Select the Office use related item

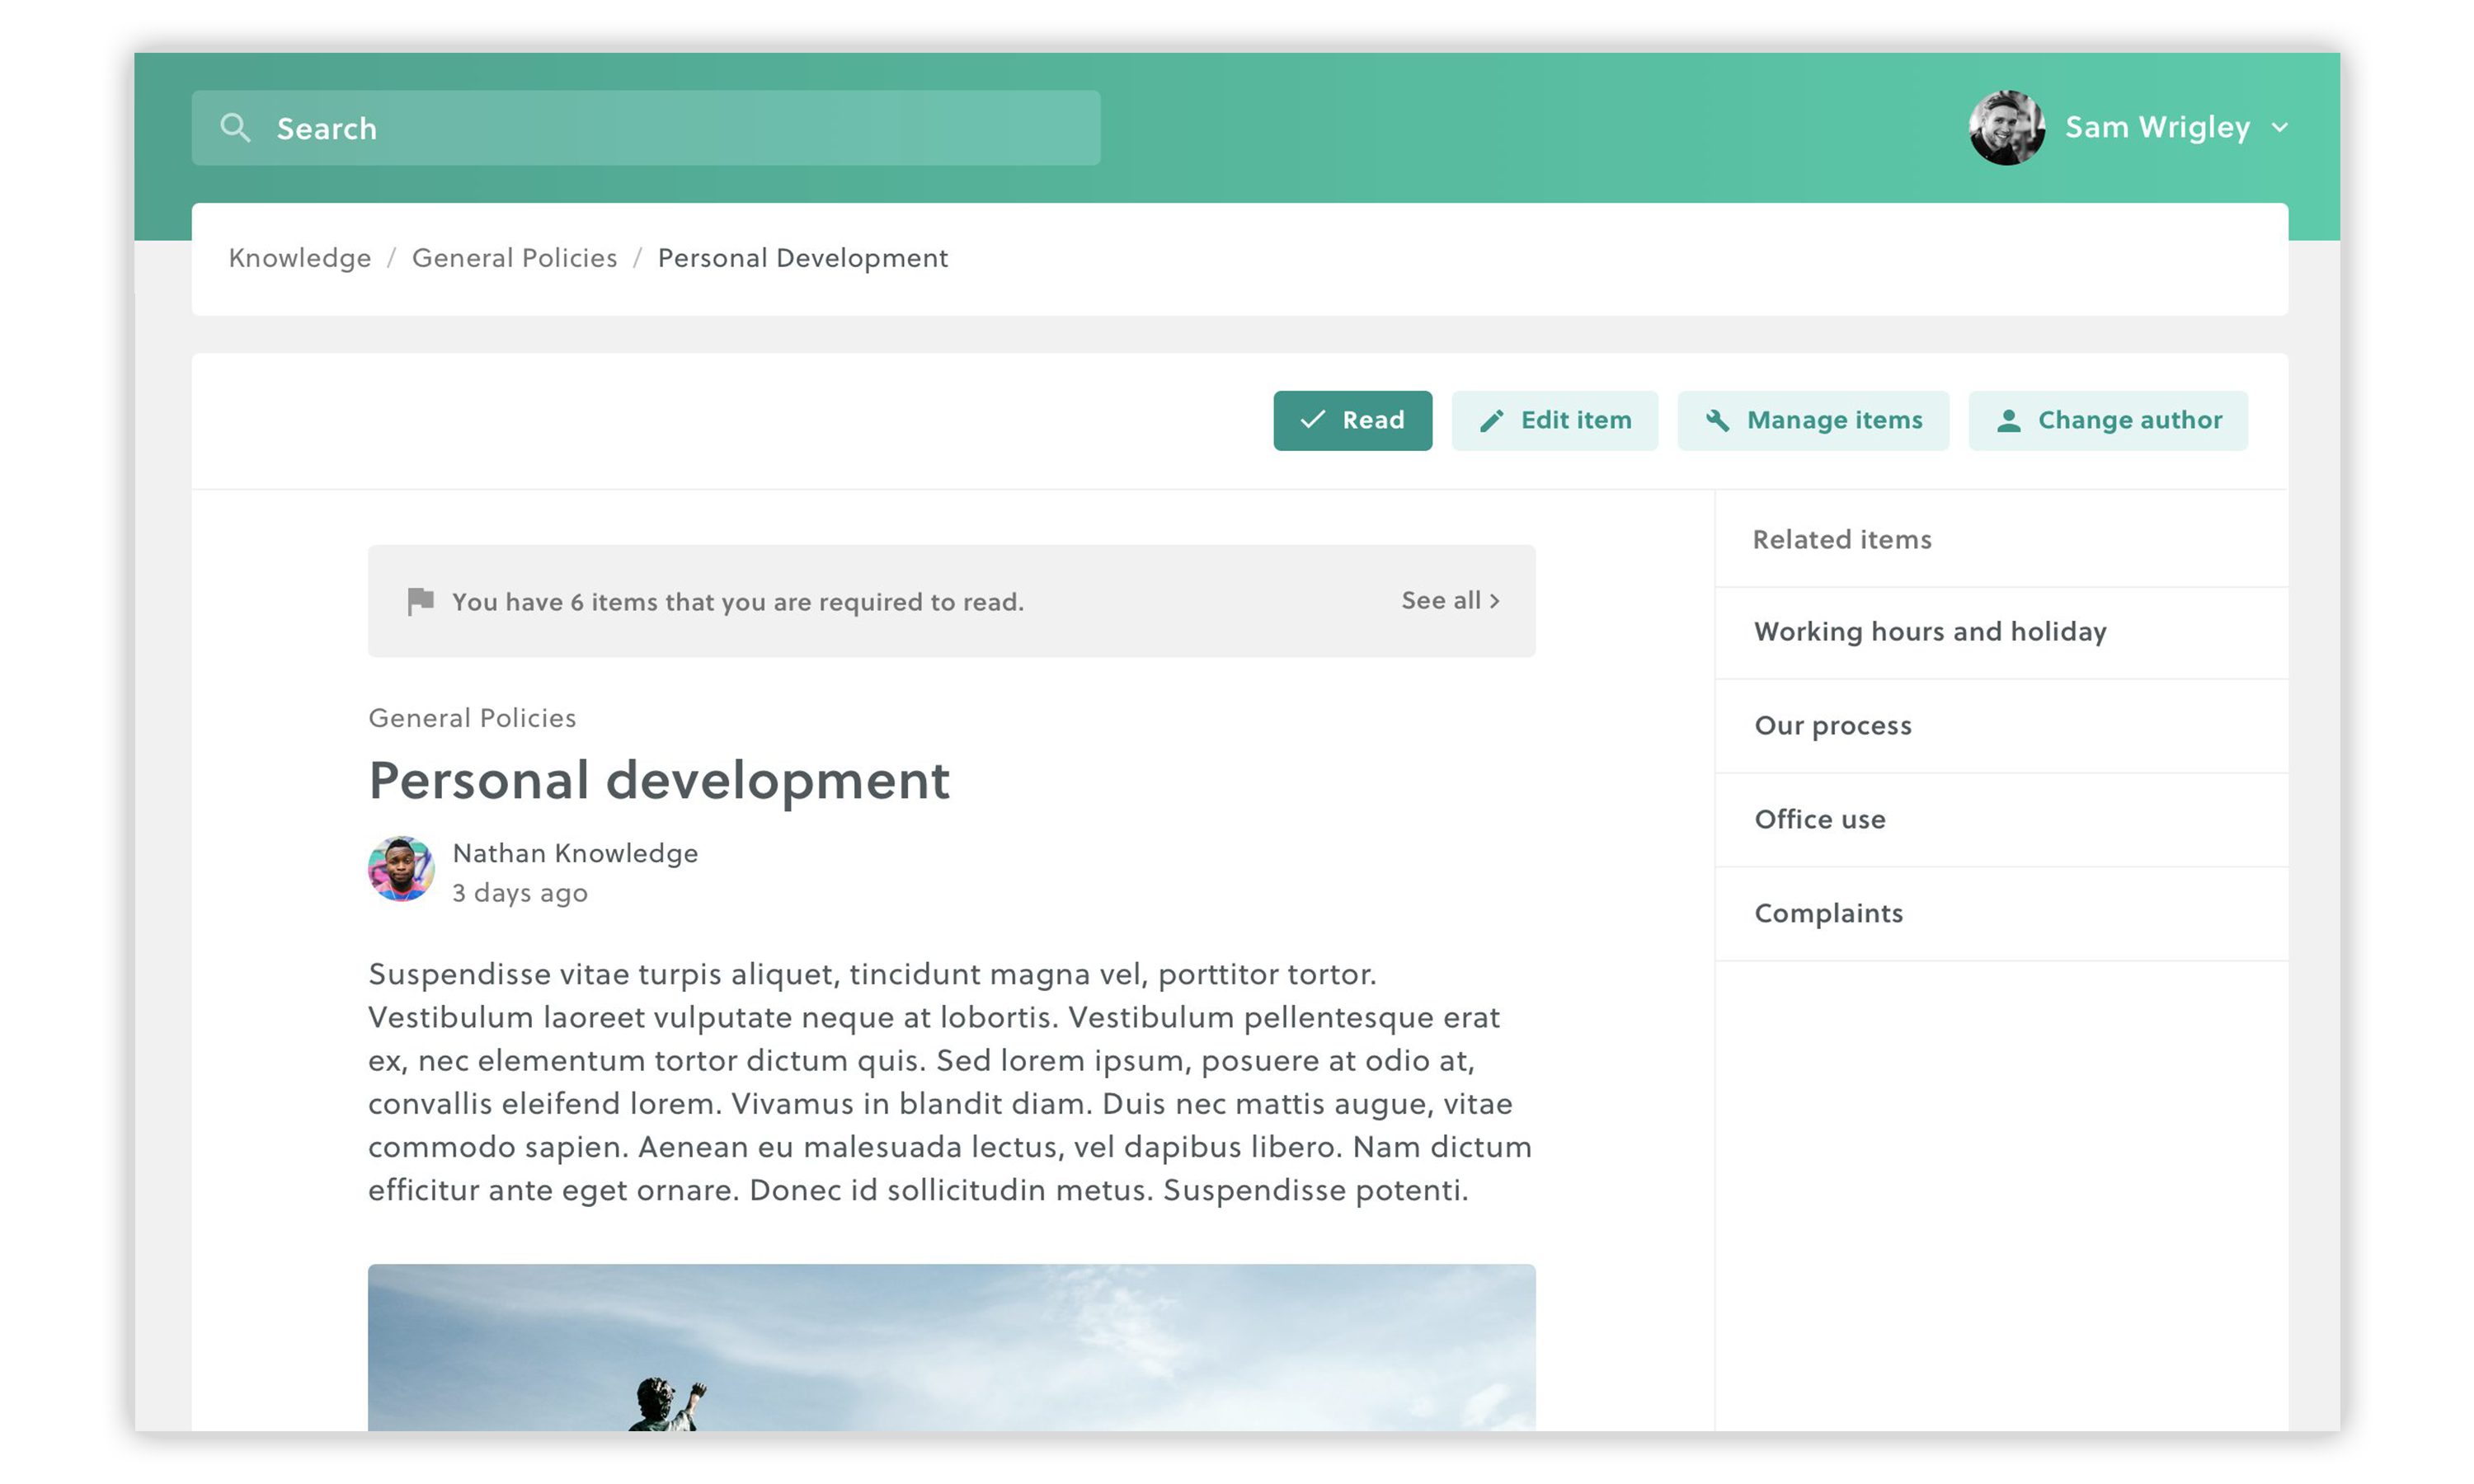tap(1819, 820)
